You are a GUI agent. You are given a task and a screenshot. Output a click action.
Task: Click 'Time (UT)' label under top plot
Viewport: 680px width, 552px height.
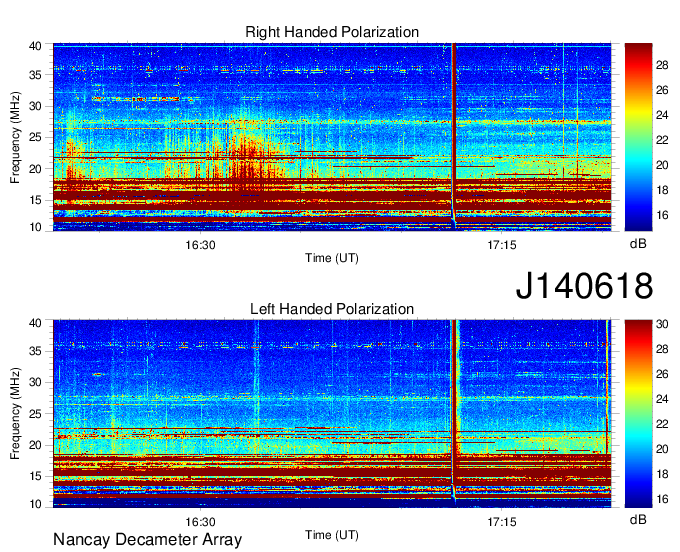coord(332,258)
